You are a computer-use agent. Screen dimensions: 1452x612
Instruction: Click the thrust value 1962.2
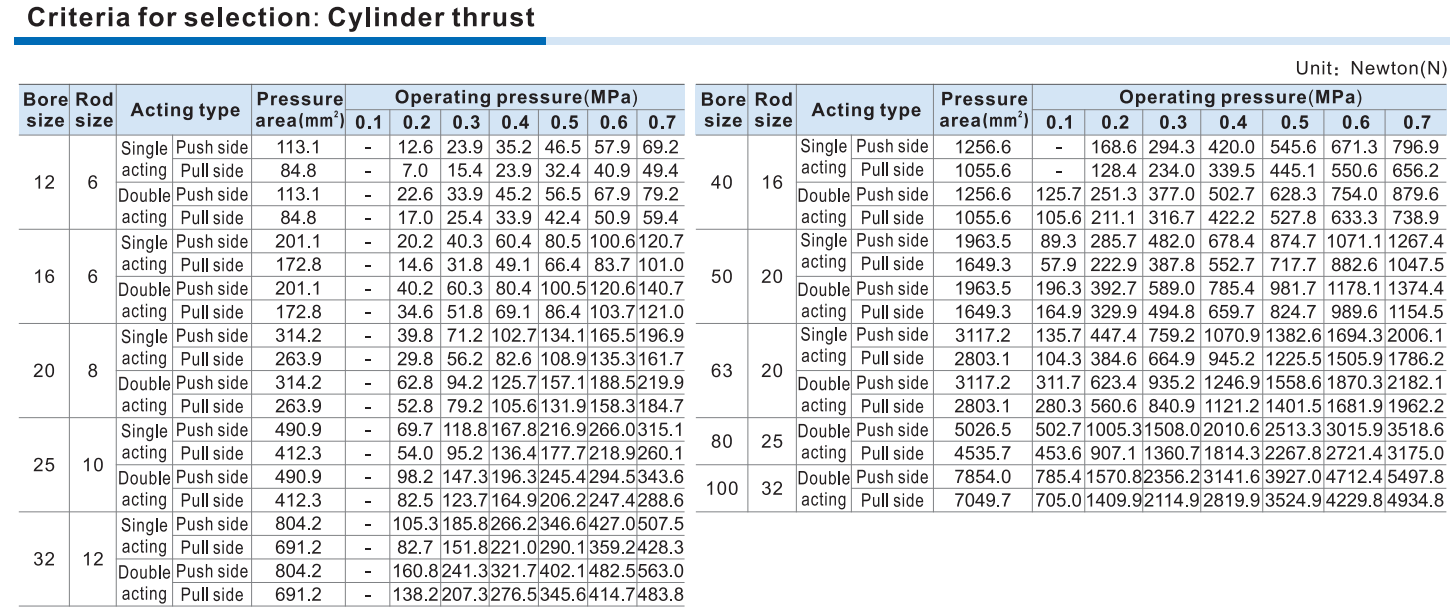click(1416, 406)
